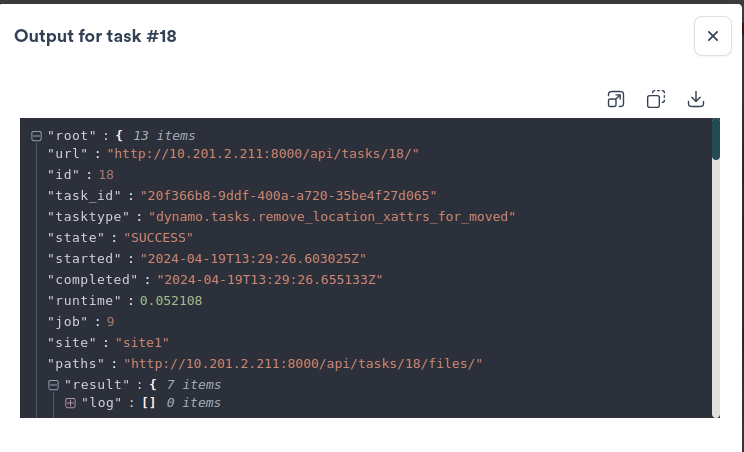The width and height of the screenshot is (744, 452).
Task: Click the runtime value 0.052108
Action: (x=171, y=300)
